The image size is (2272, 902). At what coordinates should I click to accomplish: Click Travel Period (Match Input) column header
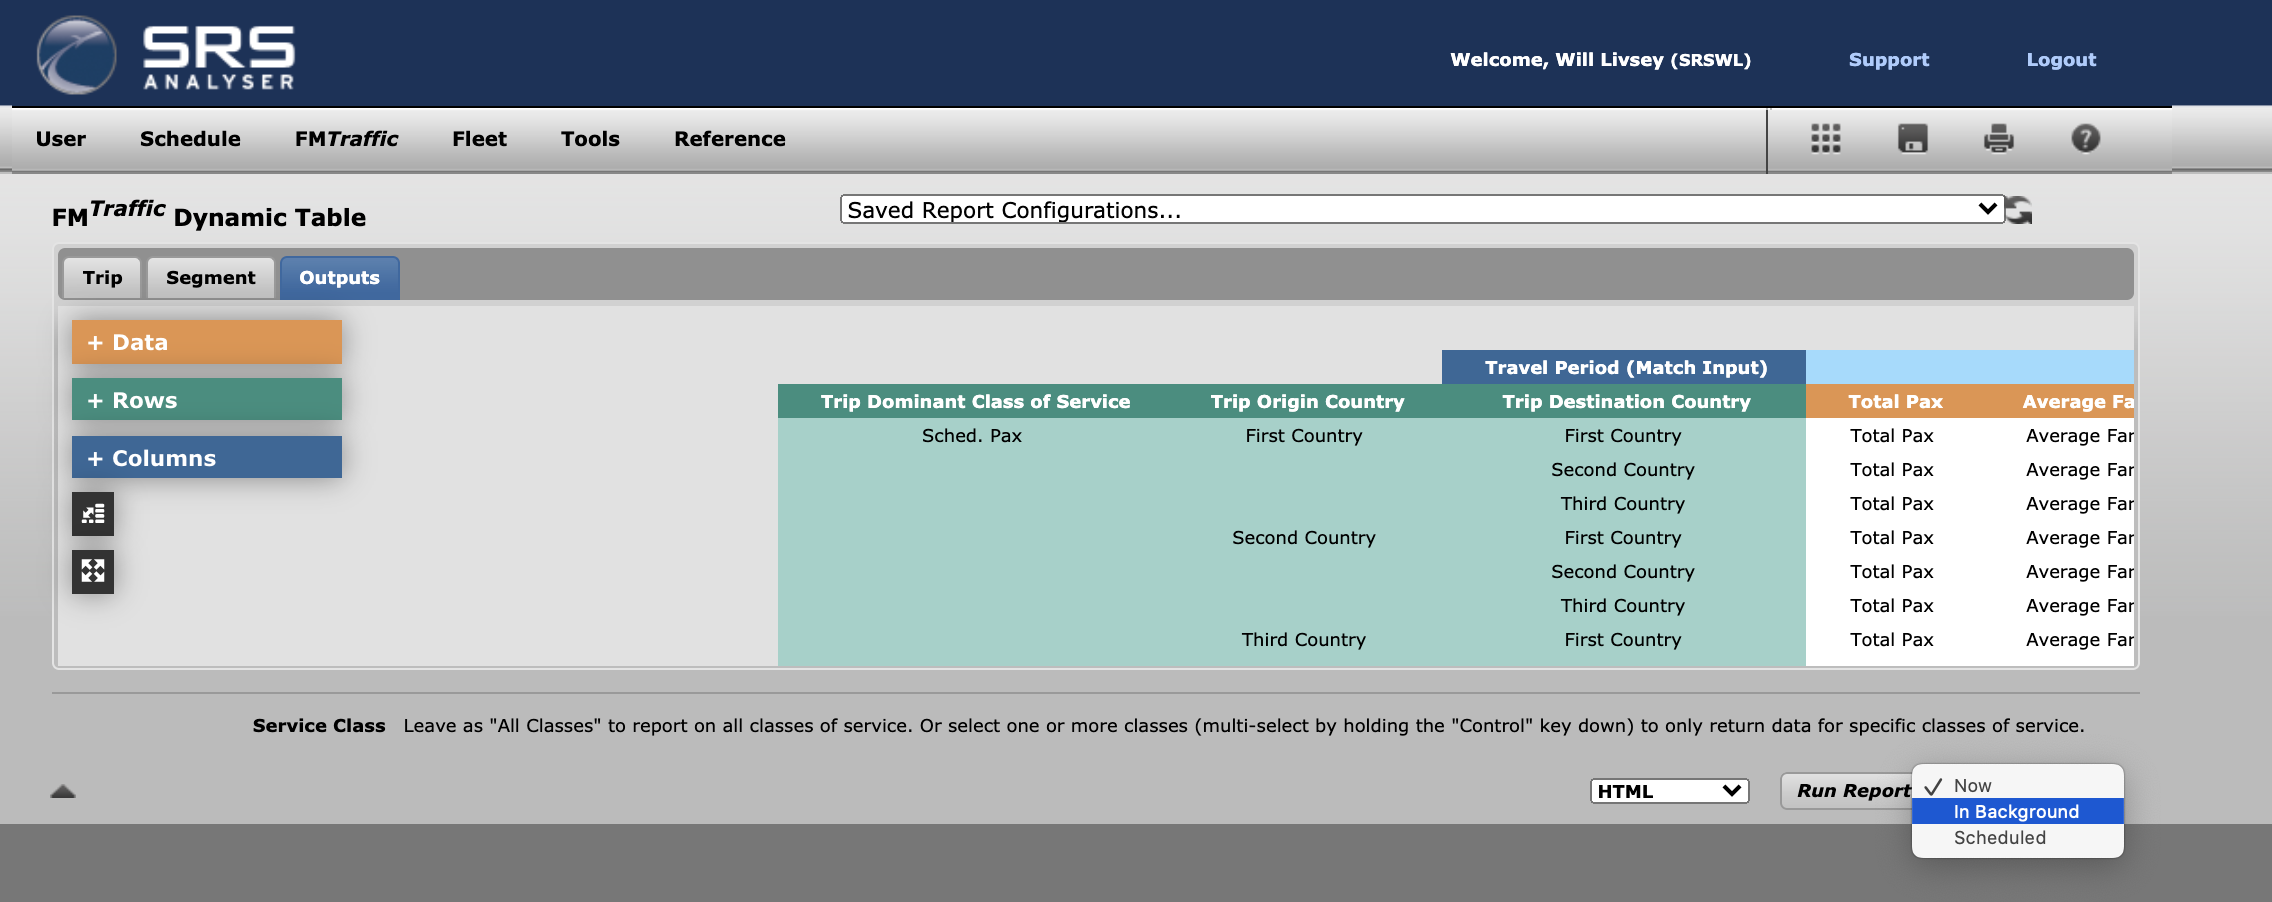click(1624, 367)
